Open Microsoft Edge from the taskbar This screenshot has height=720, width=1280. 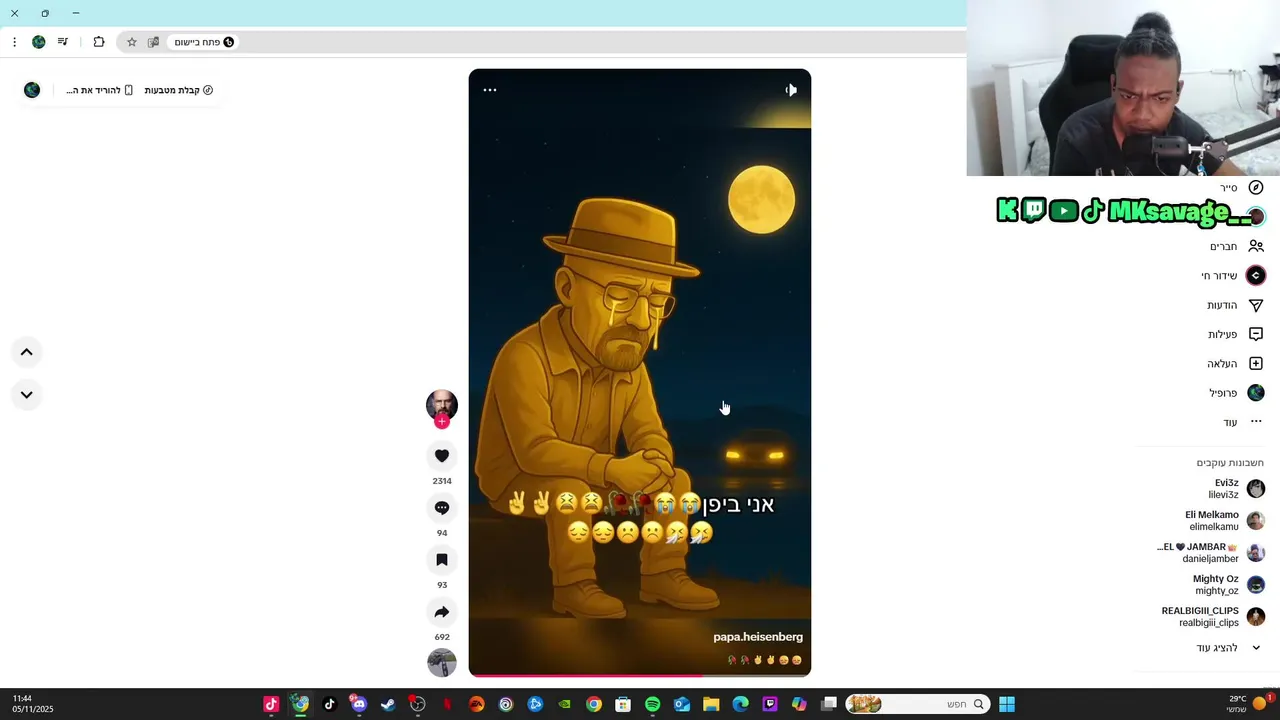740,705
